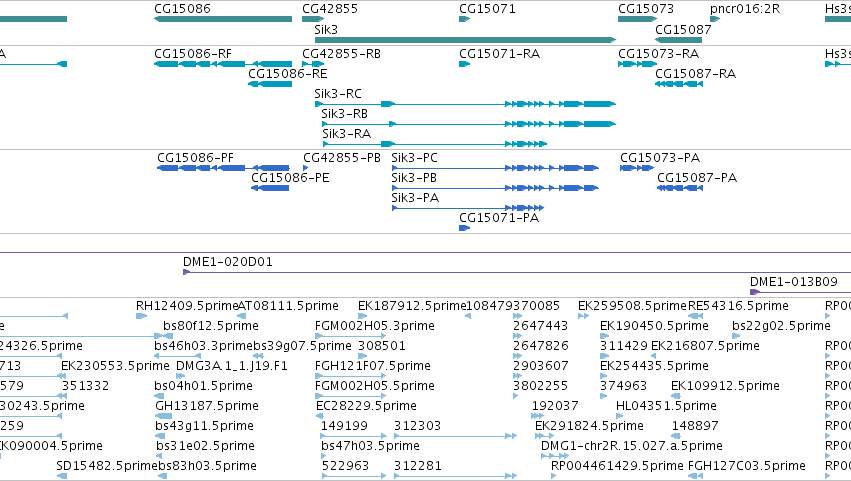Open EST EK216807.5prime

[x=705, y=346]
